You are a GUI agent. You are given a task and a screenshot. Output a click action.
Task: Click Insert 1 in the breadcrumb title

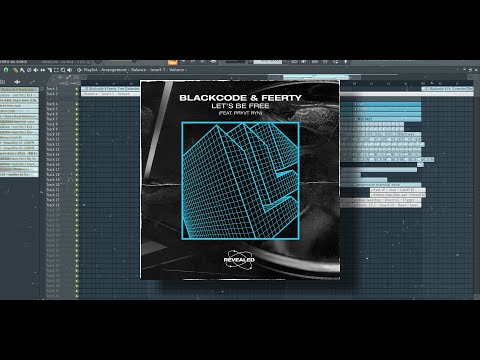(x=158, y=70)
